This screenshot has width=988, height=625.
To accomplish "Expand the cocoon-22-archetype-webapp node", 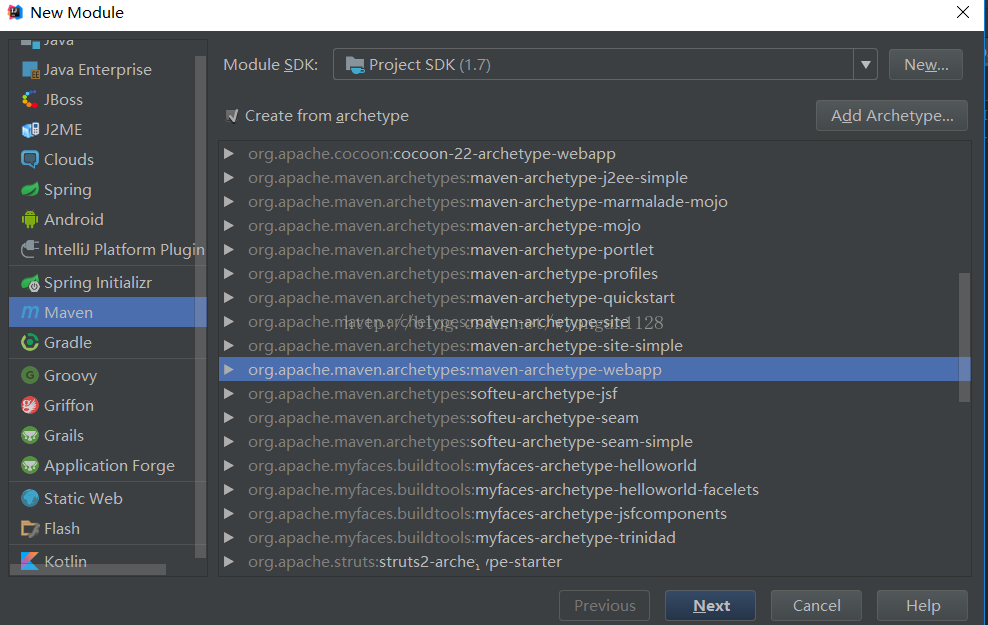I will click(229, 154).
